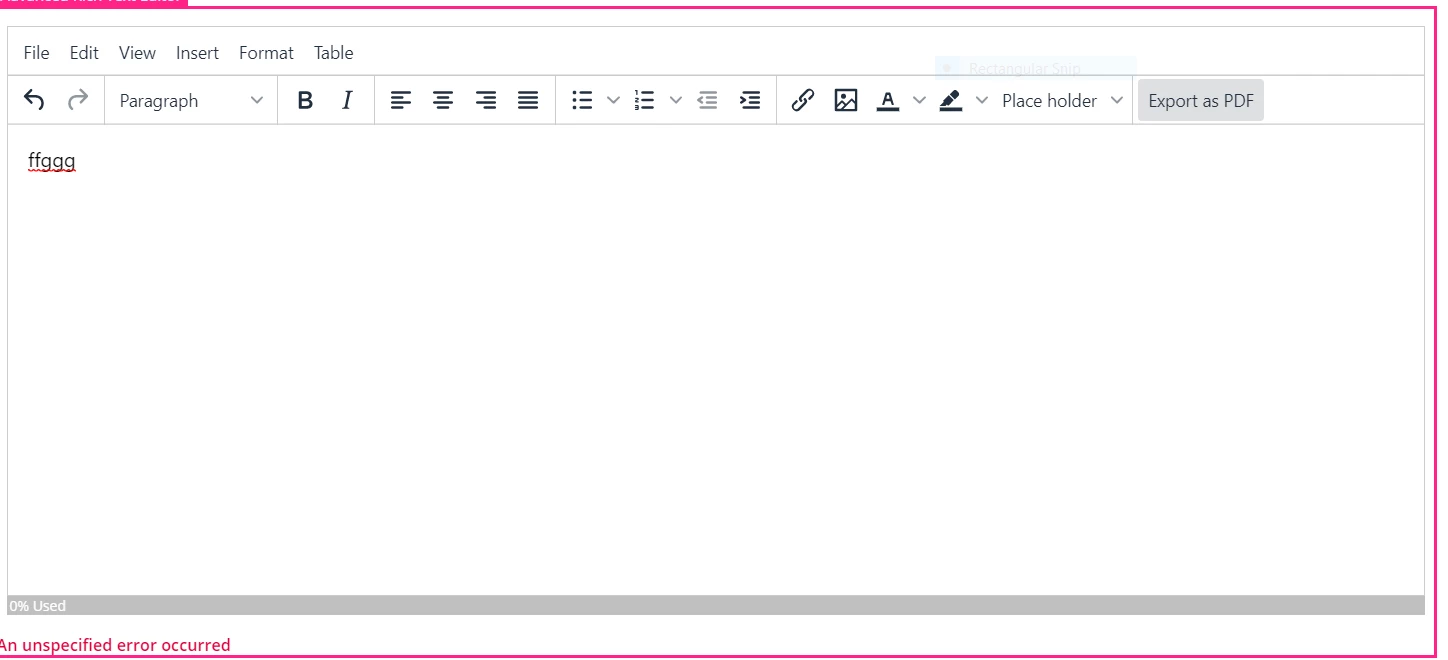Justify the text
1448x660 pixels.
pos(528,100)
